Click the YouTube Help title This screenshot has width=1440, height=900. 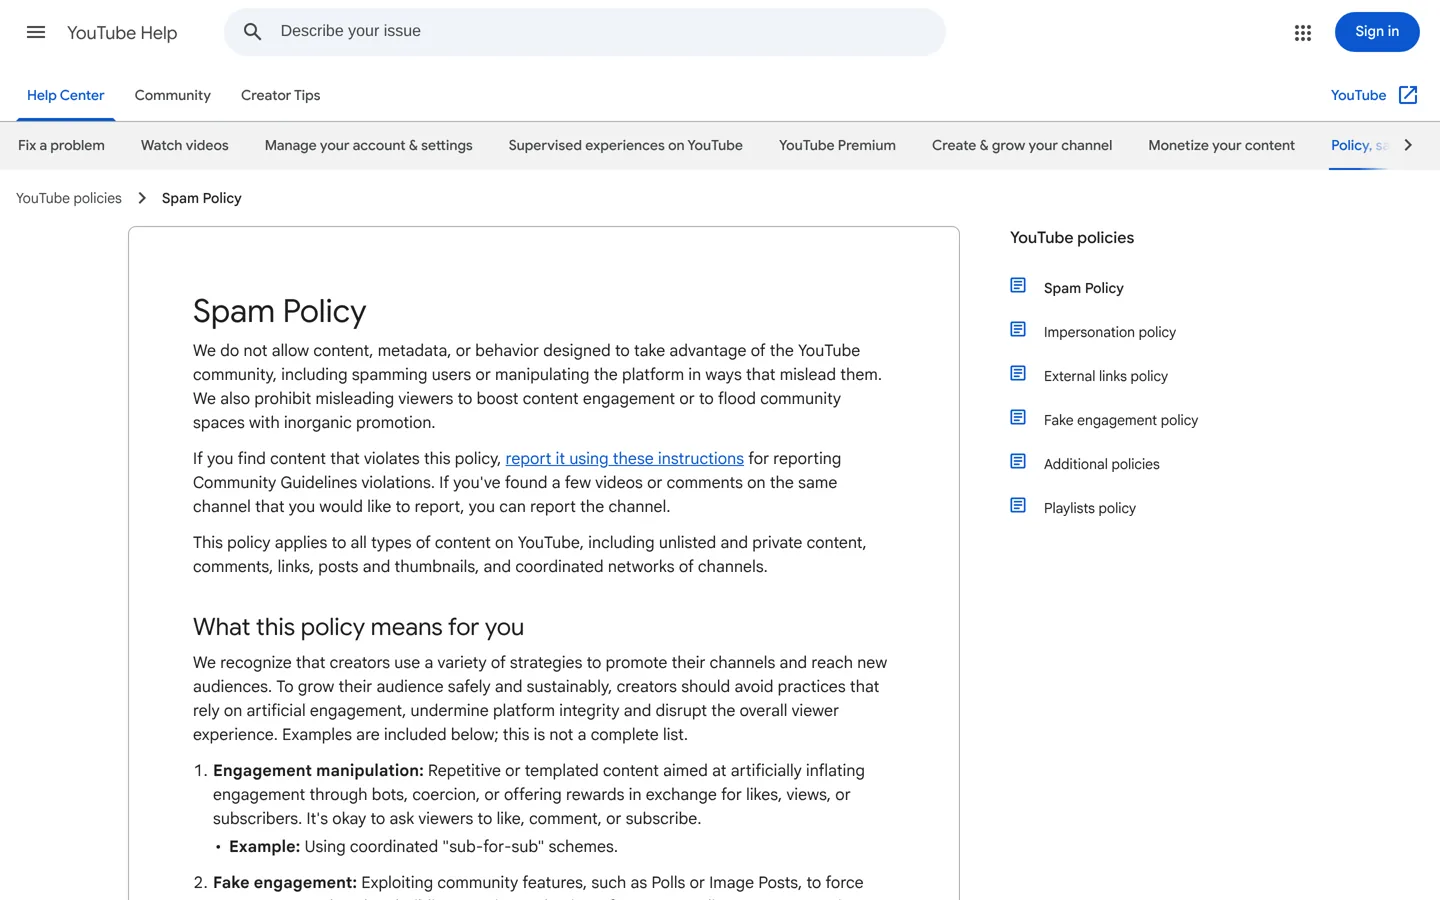click(x=122, y=32)
